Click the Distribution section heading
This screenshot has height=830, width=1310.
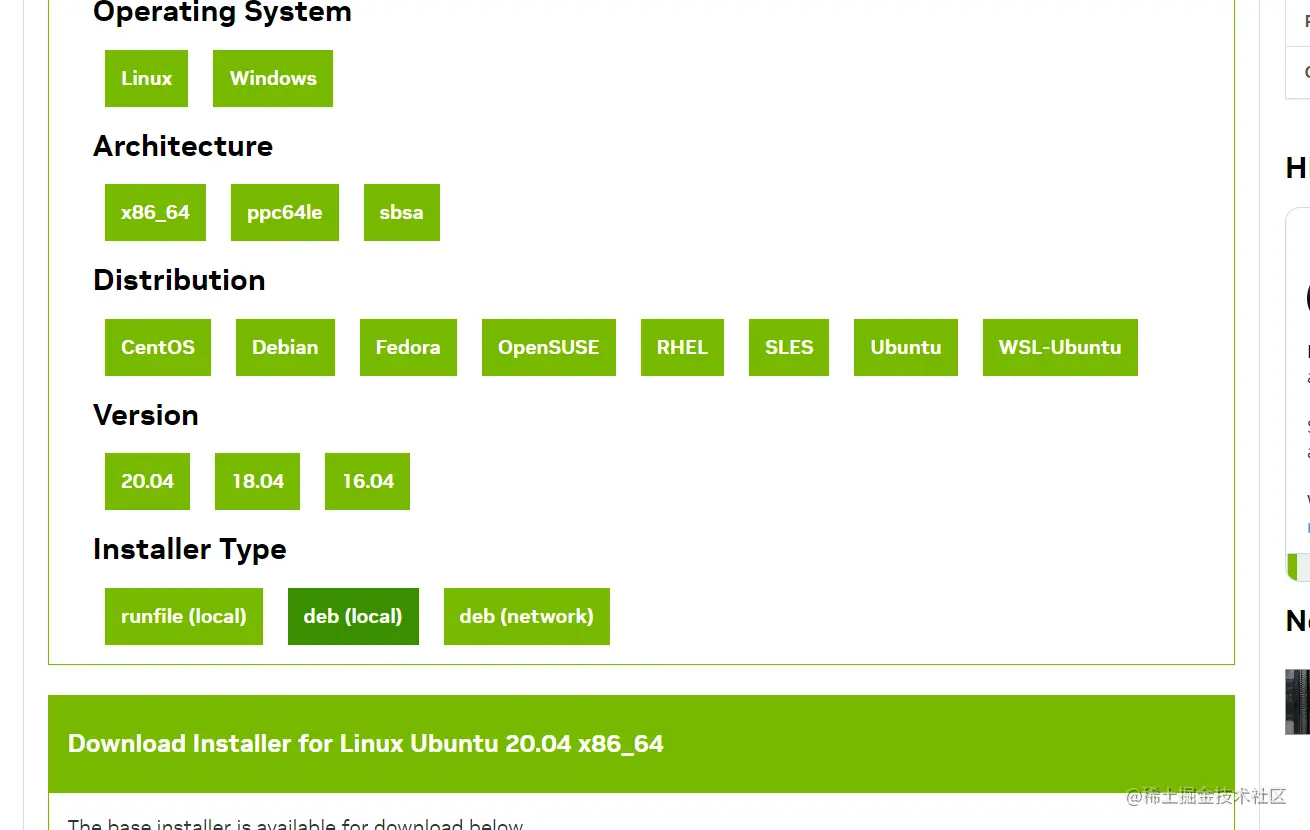(x=179, y=280)
